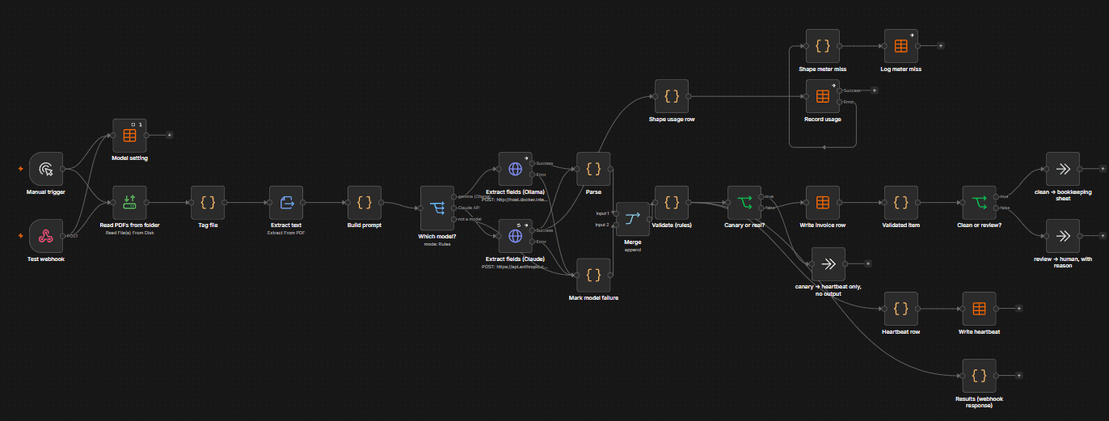Select the Shape meter miss node
This screenshot has height=421, width=1109.
(823, 46)
